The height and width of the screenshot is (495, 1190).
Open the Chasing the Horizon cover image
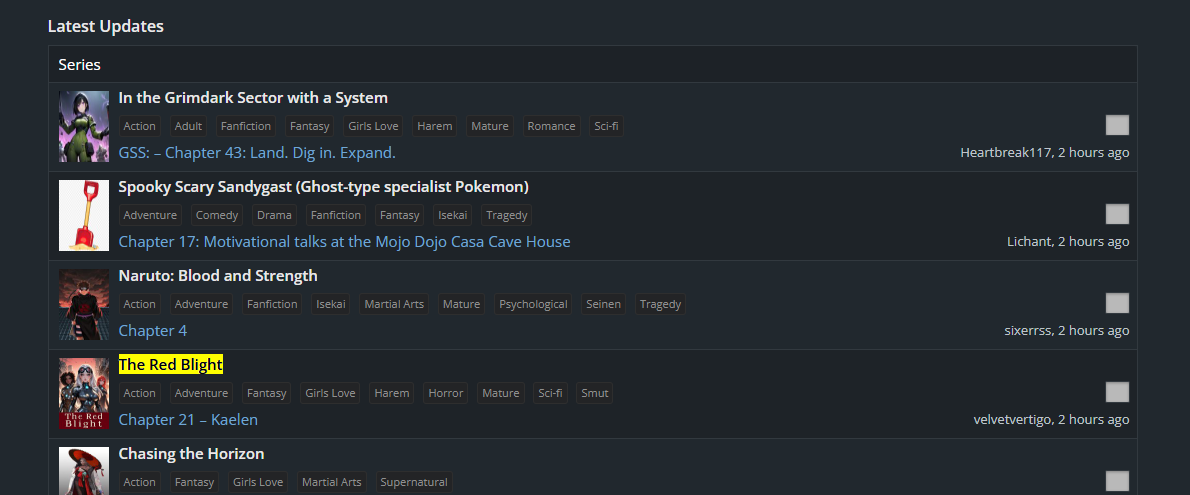pyautogui.click(x=83, y=471)
